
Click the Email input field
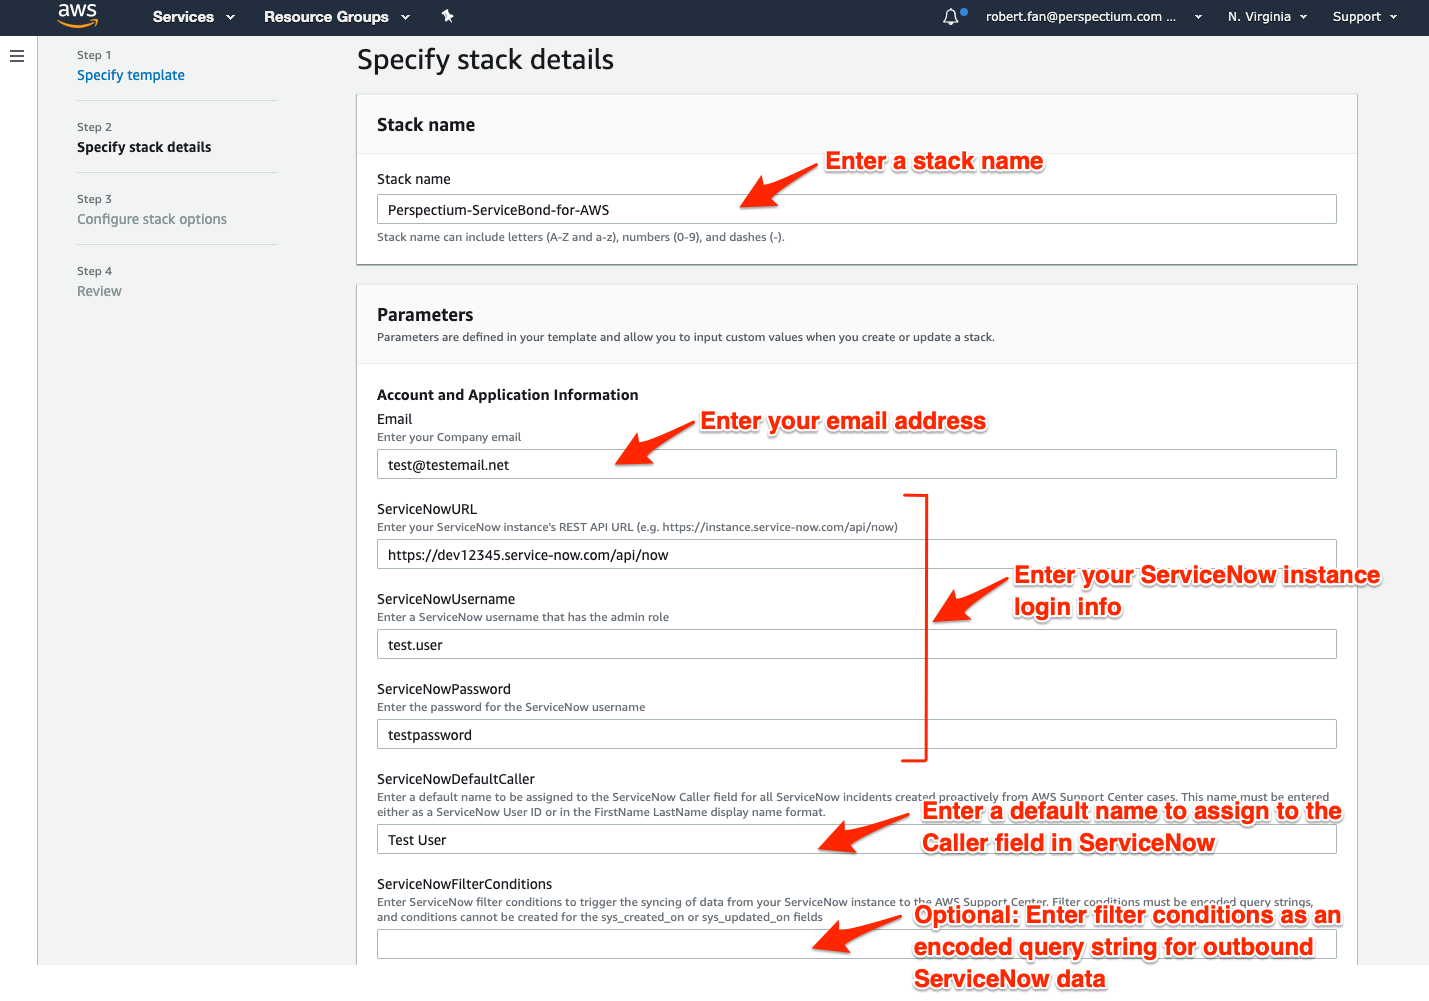point(856,464)
